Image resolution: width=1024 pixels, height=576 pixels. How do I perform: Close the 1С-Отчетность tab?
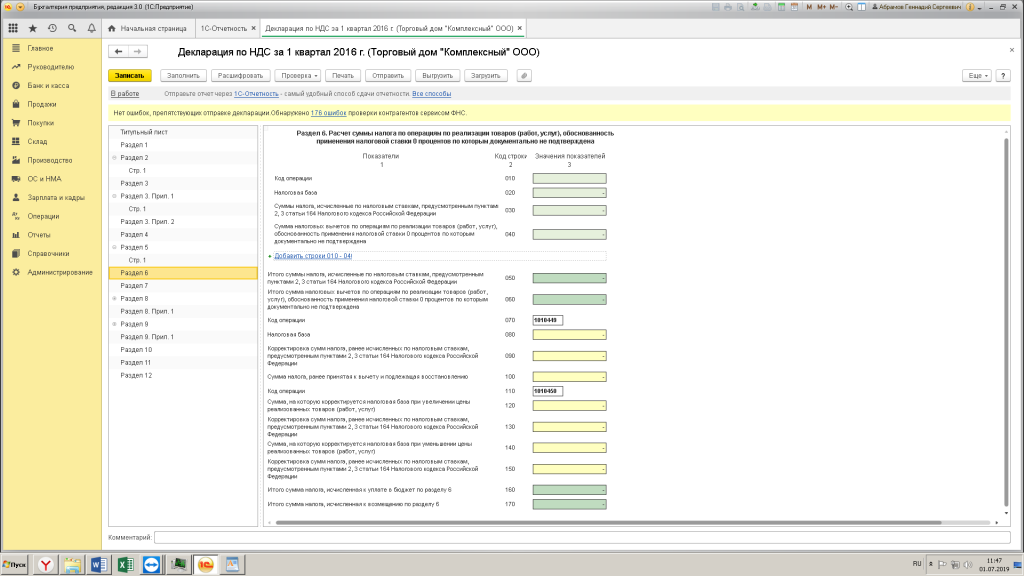click(x=253, y=28)
